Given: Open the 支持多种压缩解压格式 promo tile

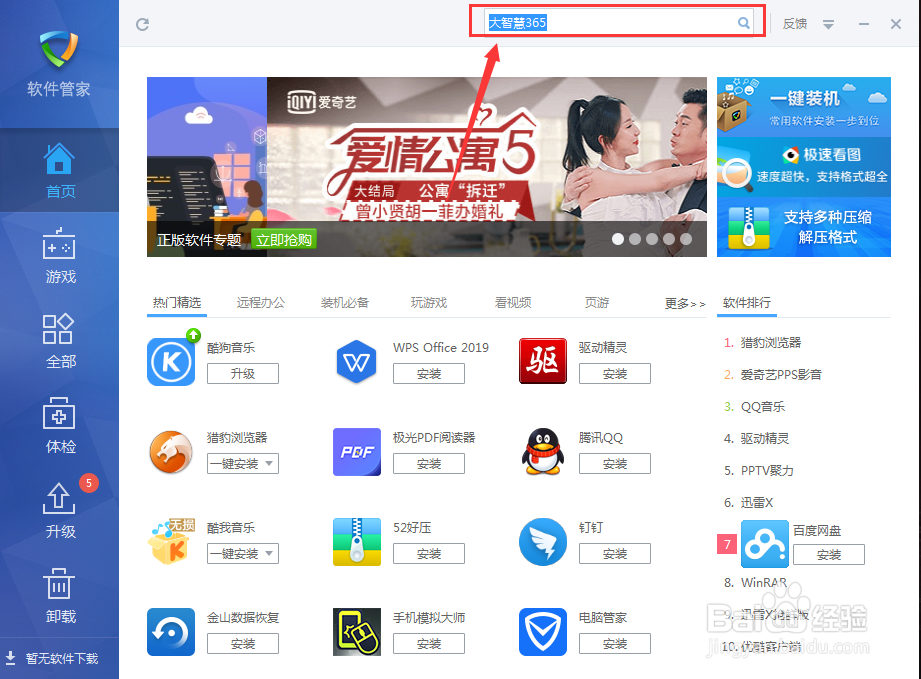Looking at the screenshot, I should [x=804, y=227].
